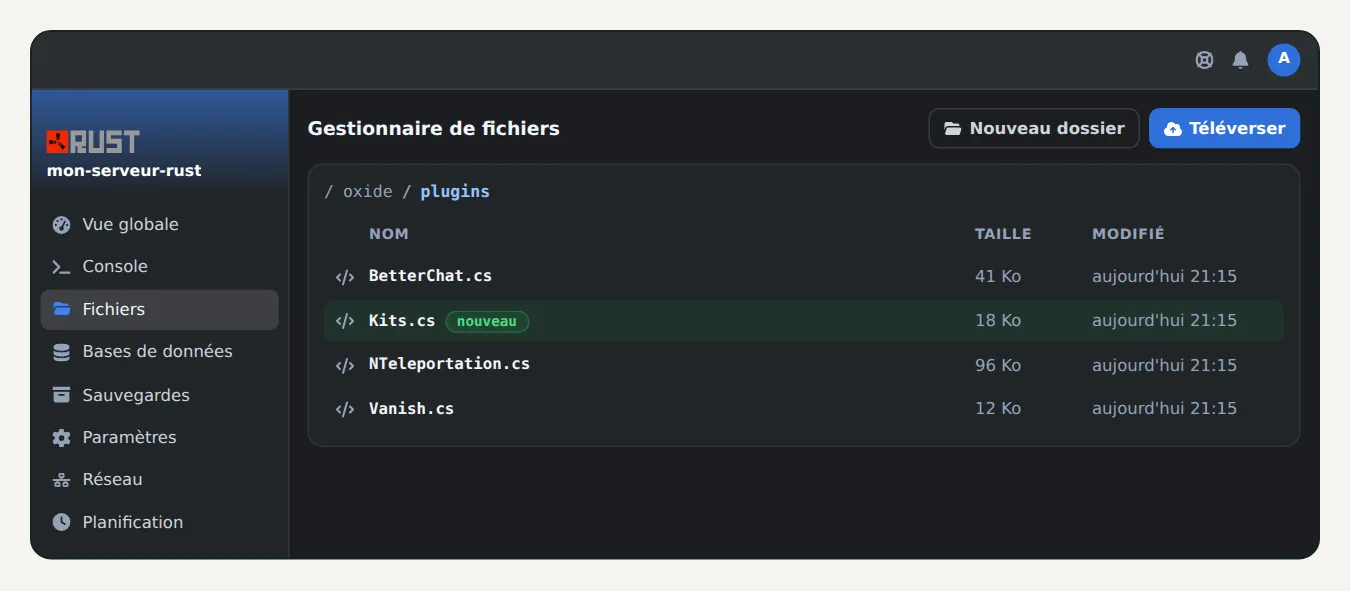This screenshot has height=591, width=1350.
Task: Click the modified date of Vanish.cs
Action: [1164, 408]
